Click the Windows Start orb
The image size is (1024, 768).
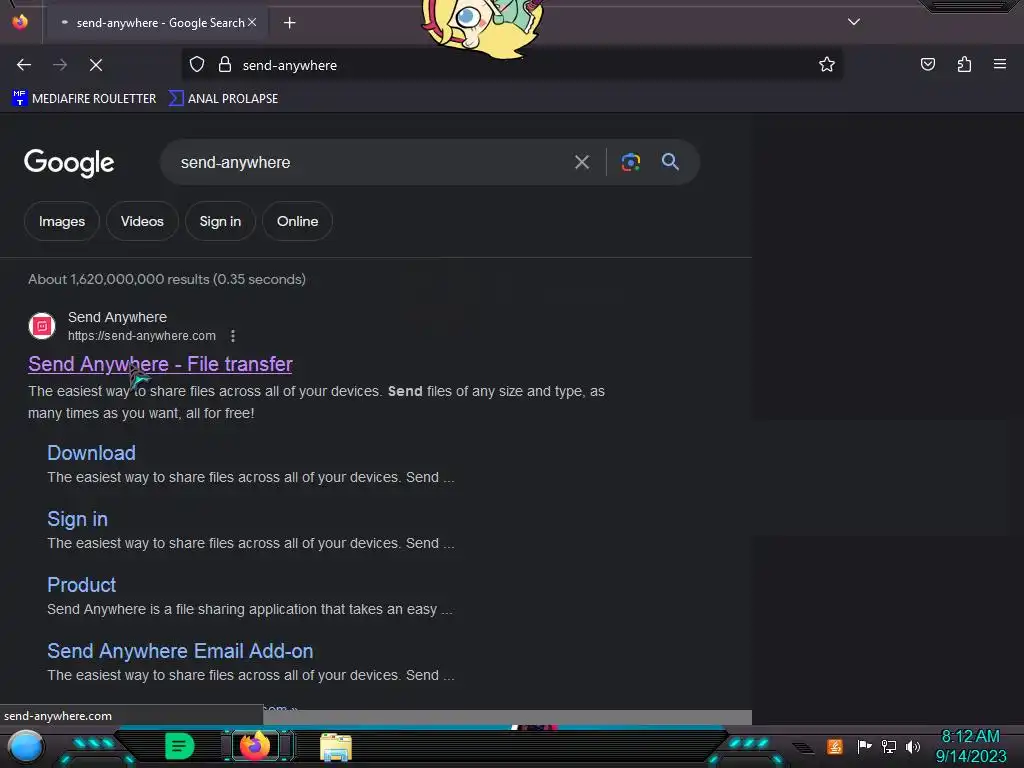point(25,747)
